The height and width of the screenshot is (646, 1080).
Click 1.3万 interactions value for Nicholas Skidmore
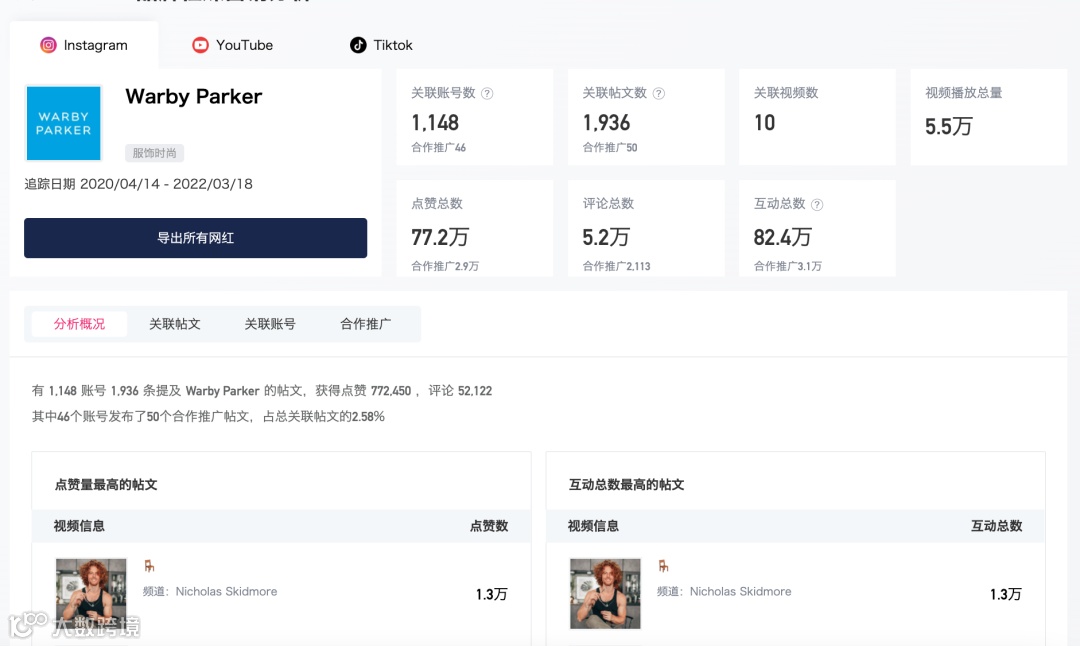coord(1006,594)
